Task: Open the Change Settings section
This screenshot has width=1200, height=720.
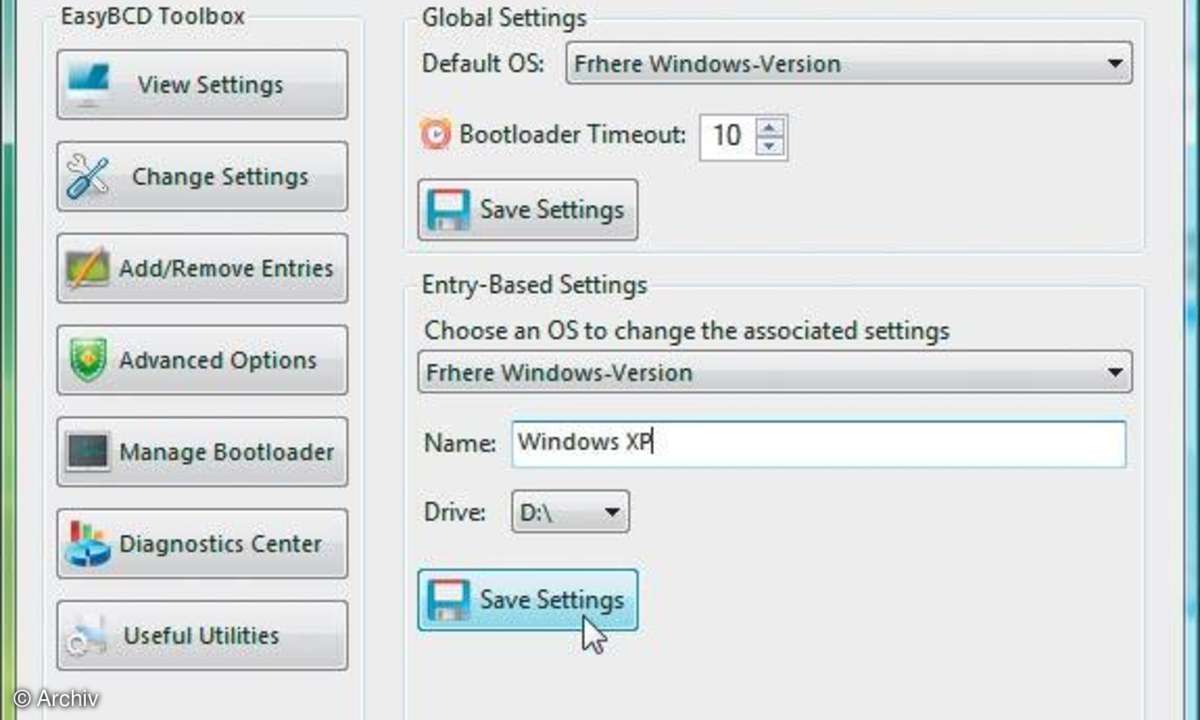Action: [202, 177]
